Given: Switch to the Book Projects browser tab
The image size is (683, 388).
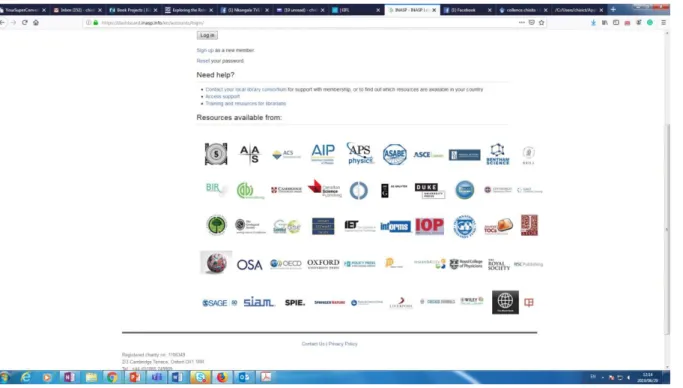Looking at the screenshot, I should tap(133, 10).
